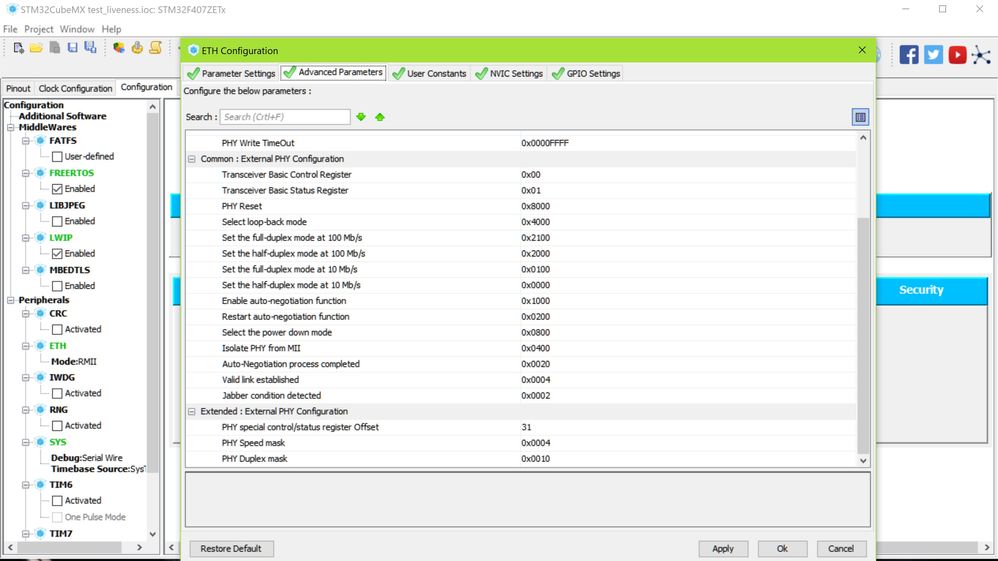Switch to the Clock Configuration tab
This screenshot has height=561, width=998.
[x=75, y=89]
